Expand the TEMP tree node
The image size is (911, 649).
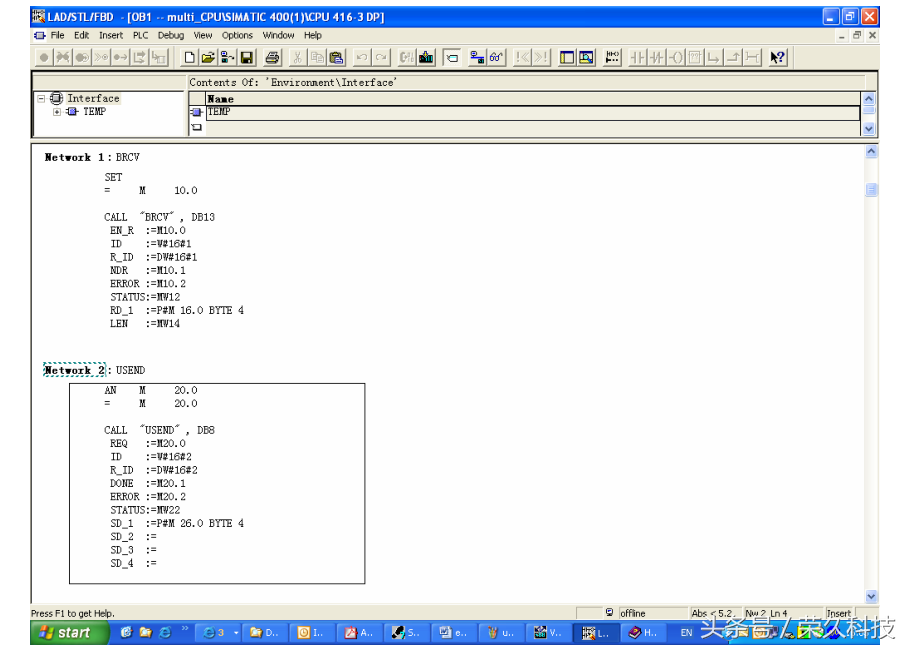(57, 112)
